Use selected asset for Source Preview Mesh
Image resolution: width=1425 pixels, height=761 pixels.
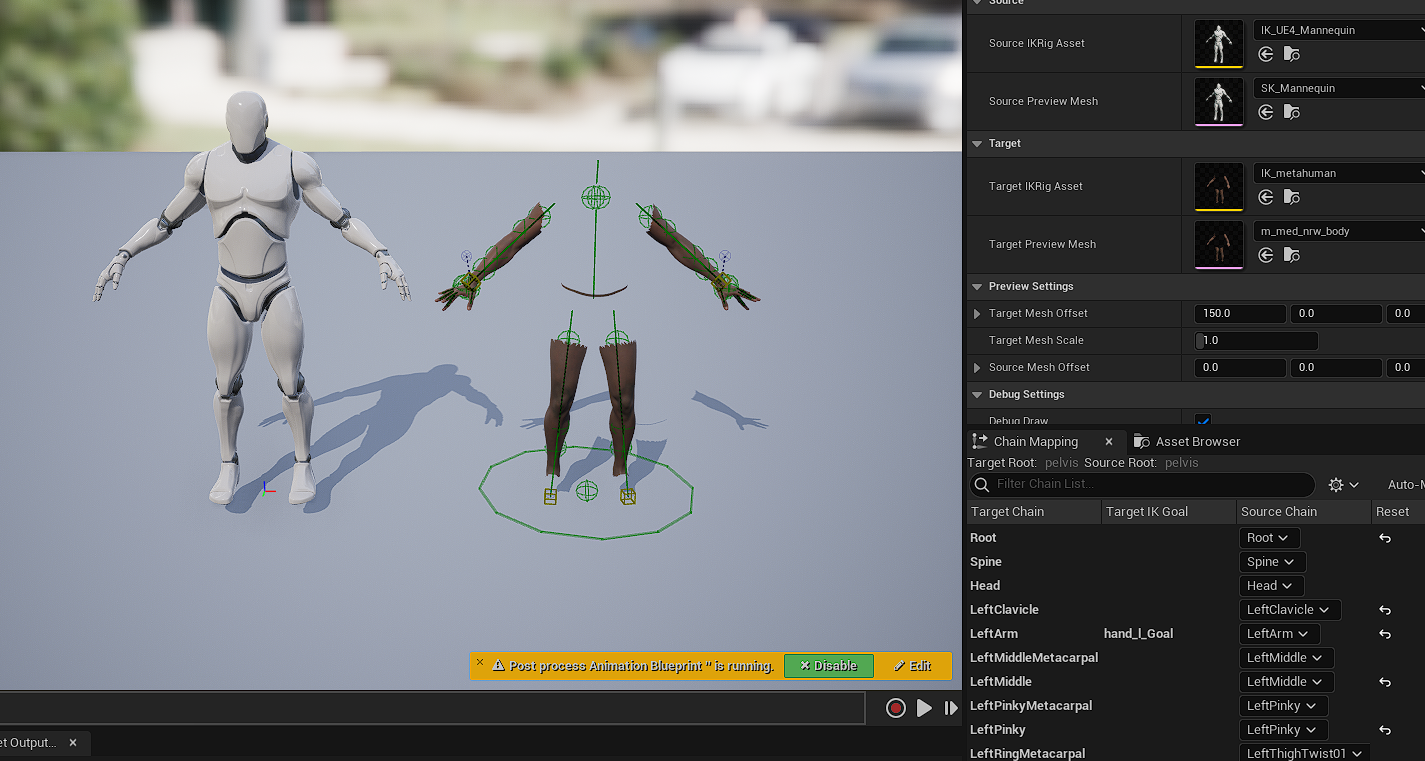(x=1266, y=112)
